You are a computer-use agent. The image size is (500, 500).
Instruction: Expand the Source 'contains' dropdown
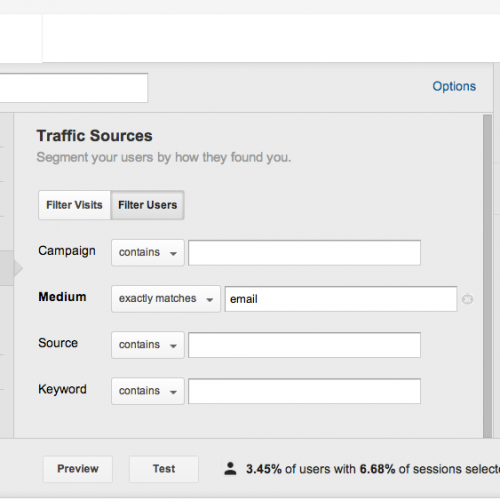point(148,345)
